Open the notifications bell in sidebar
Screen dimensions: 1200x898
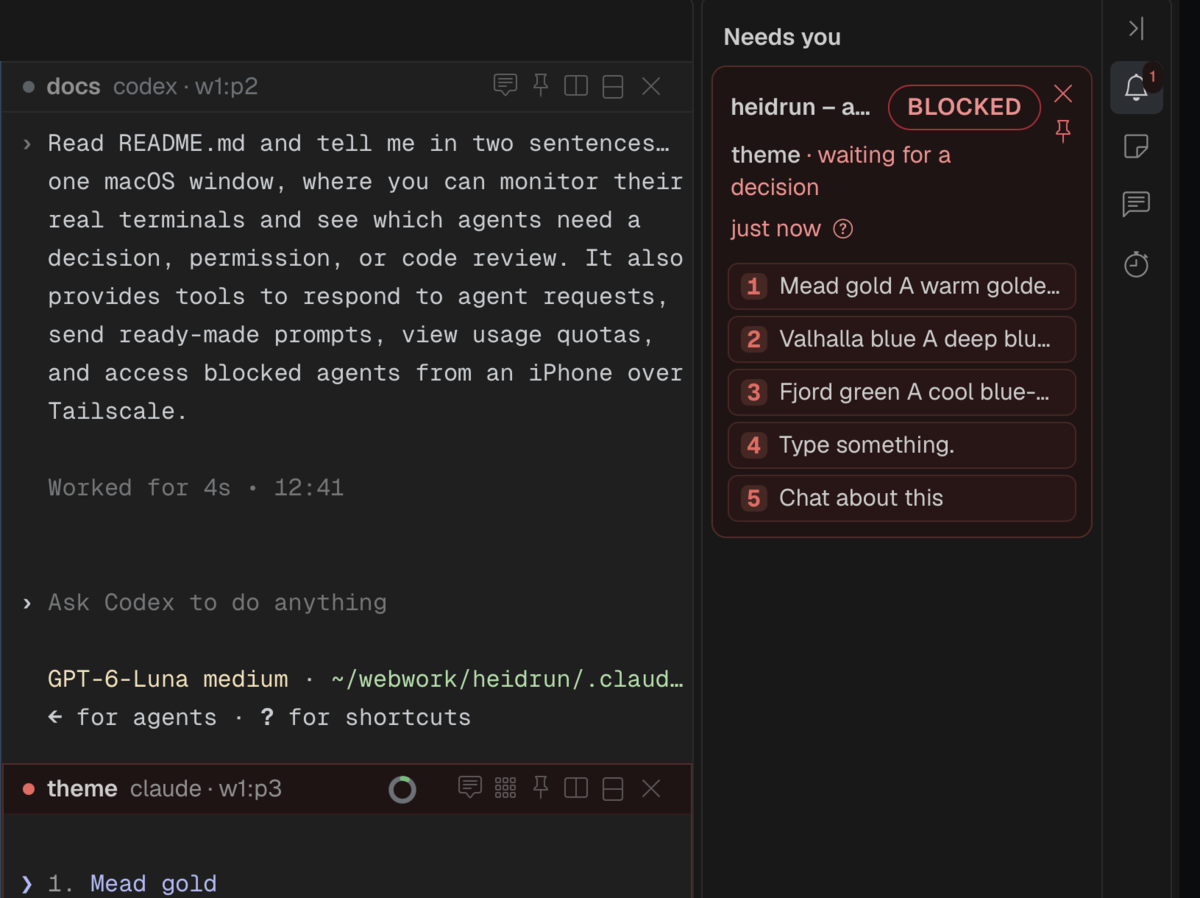[x=1136, y=87]
